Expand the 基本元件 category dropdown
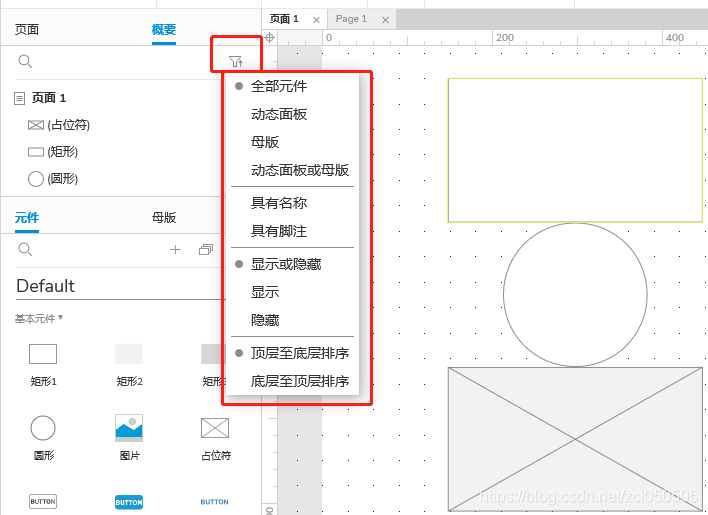The width and height of the screenshot is (708, 515). coord(39,318)
